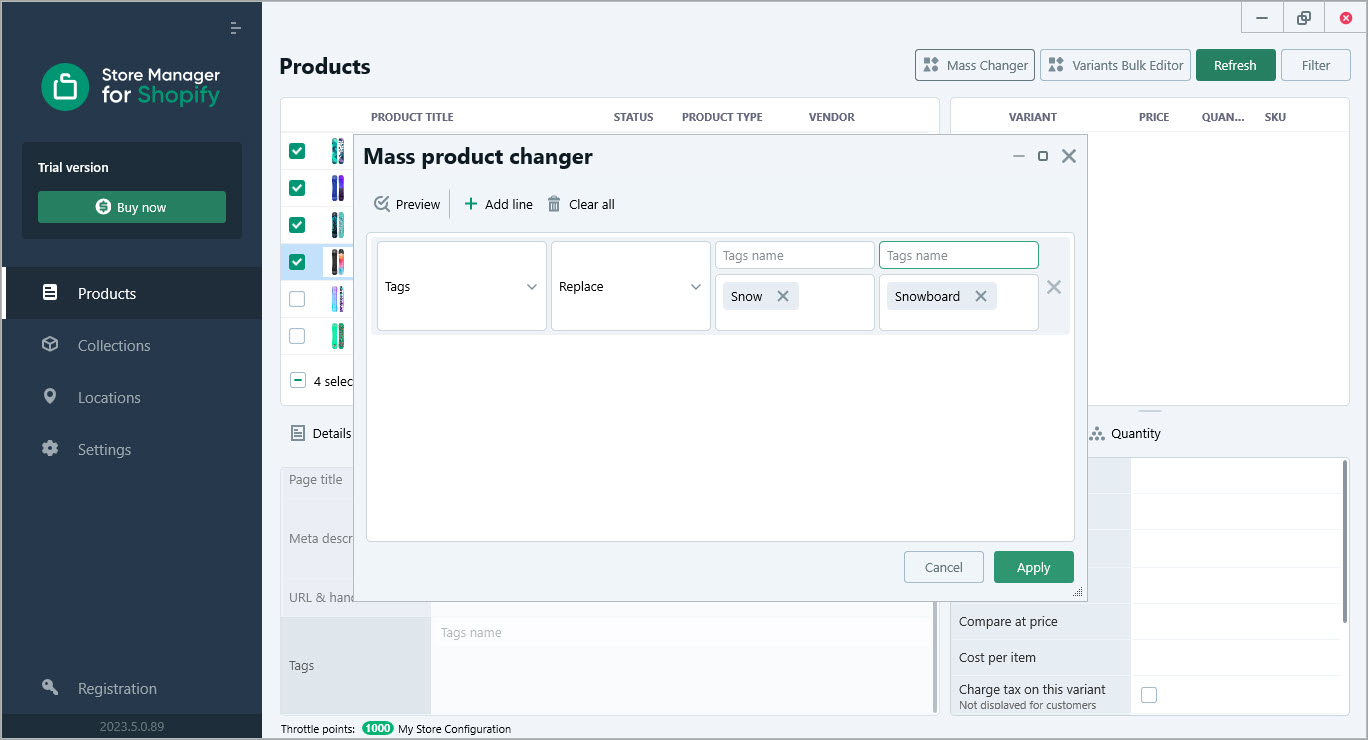Remove the Snowboard tag chip
The width and height of the screenshot is (1368, 740).
(x=981, y=296)
